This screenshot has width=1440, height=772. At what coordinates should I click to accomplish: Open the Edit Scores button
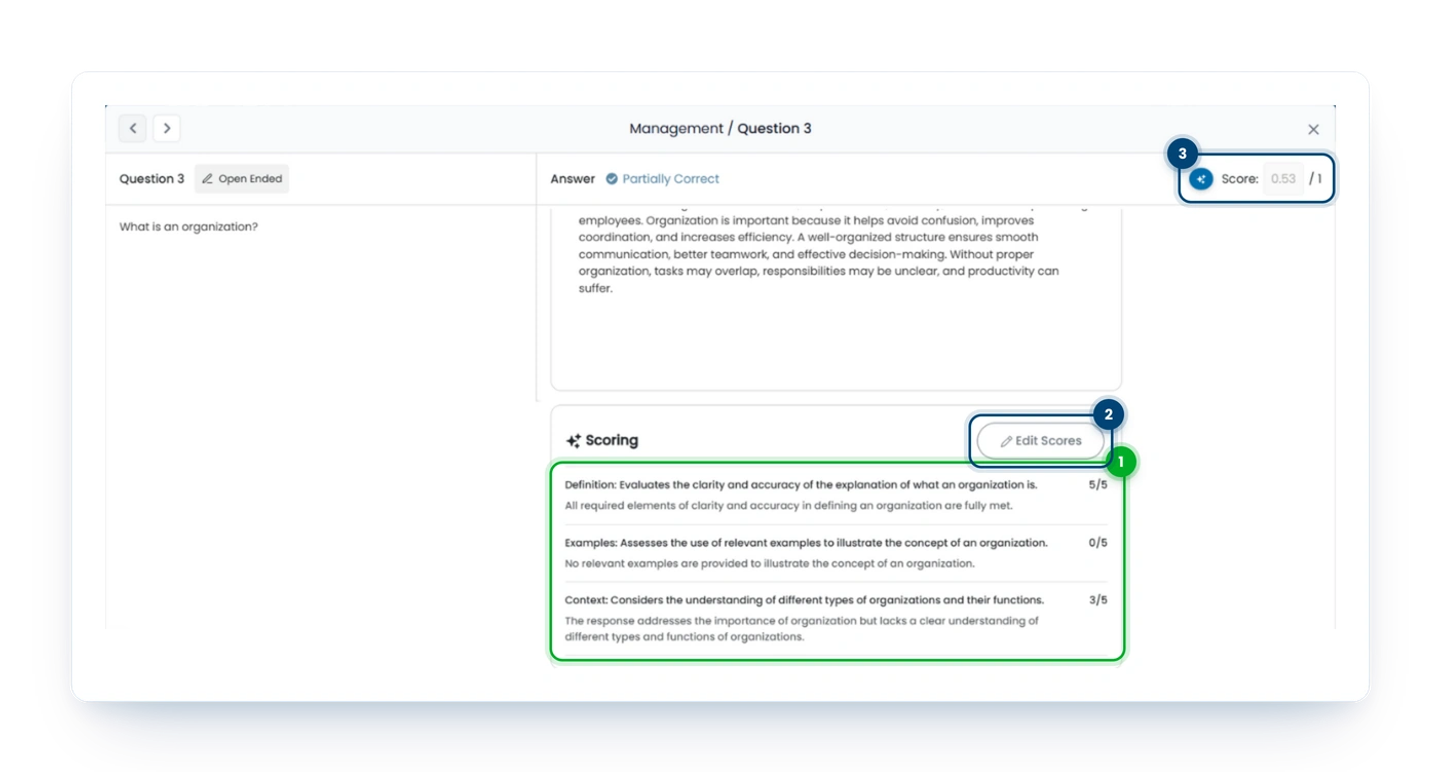pyautogui.click(x=1041, y=441)
